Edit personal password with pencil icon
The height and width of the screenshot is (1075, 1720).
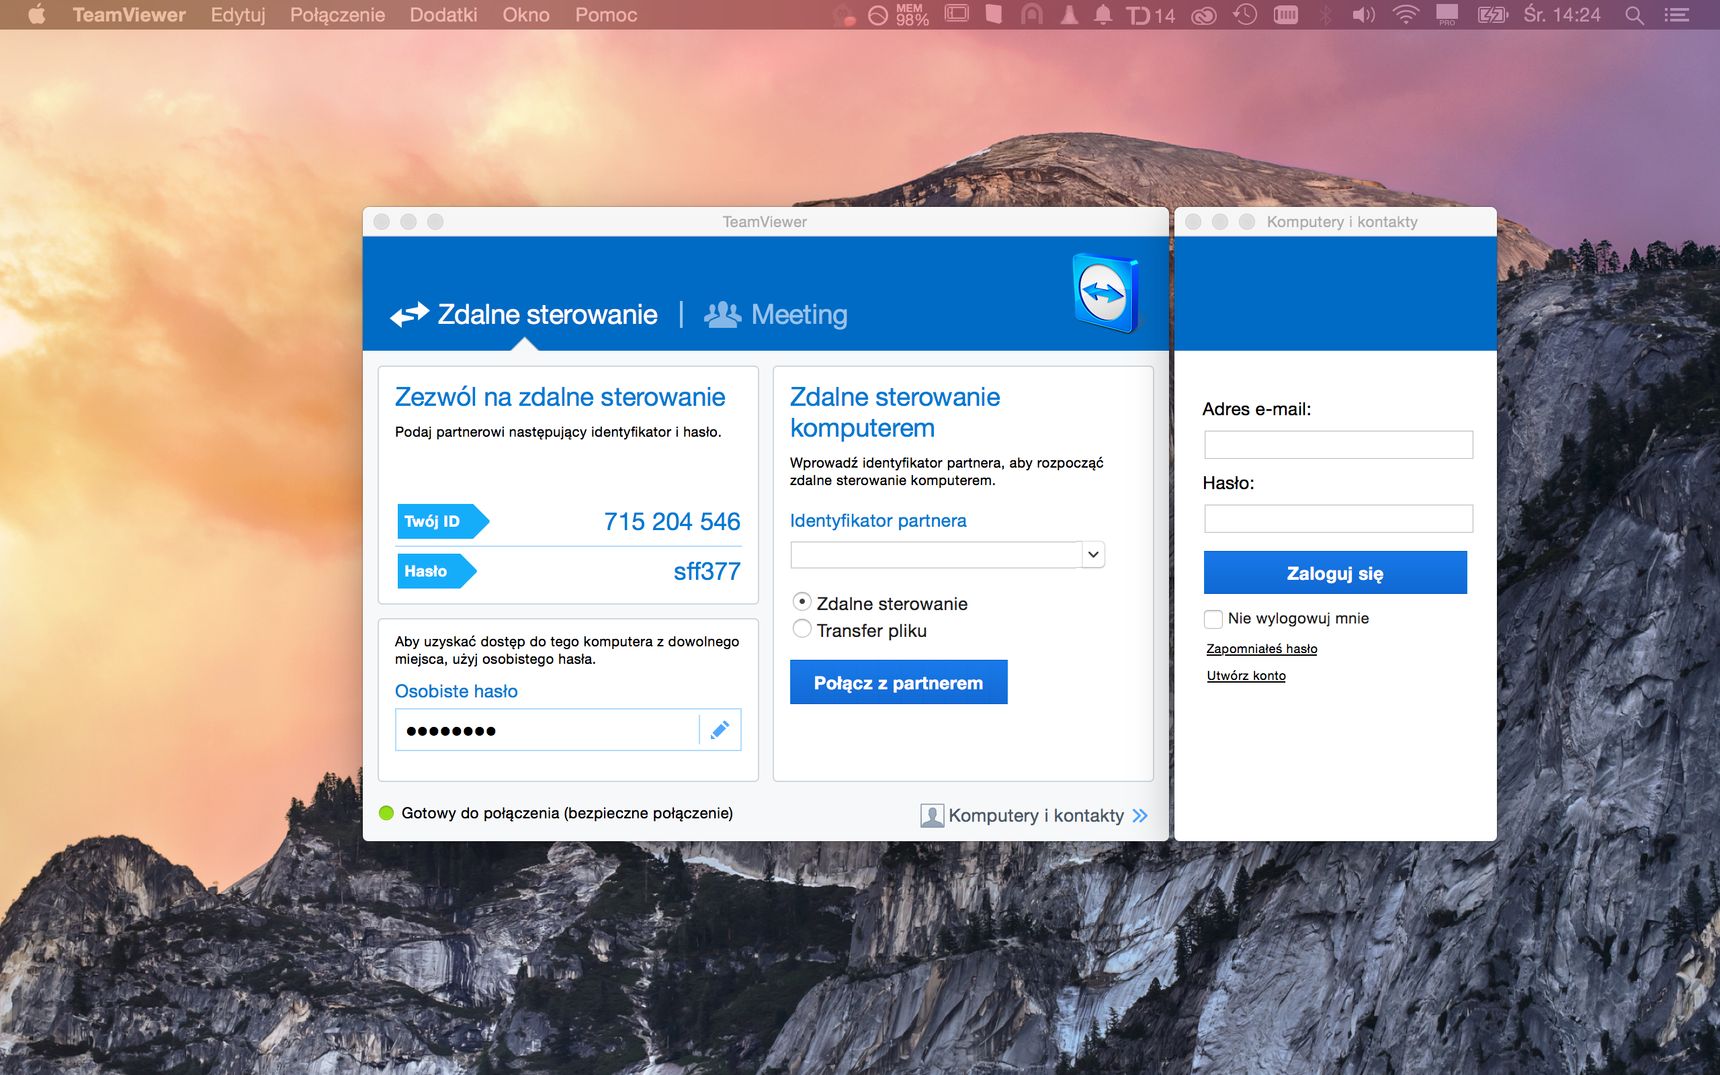[720, 730]
